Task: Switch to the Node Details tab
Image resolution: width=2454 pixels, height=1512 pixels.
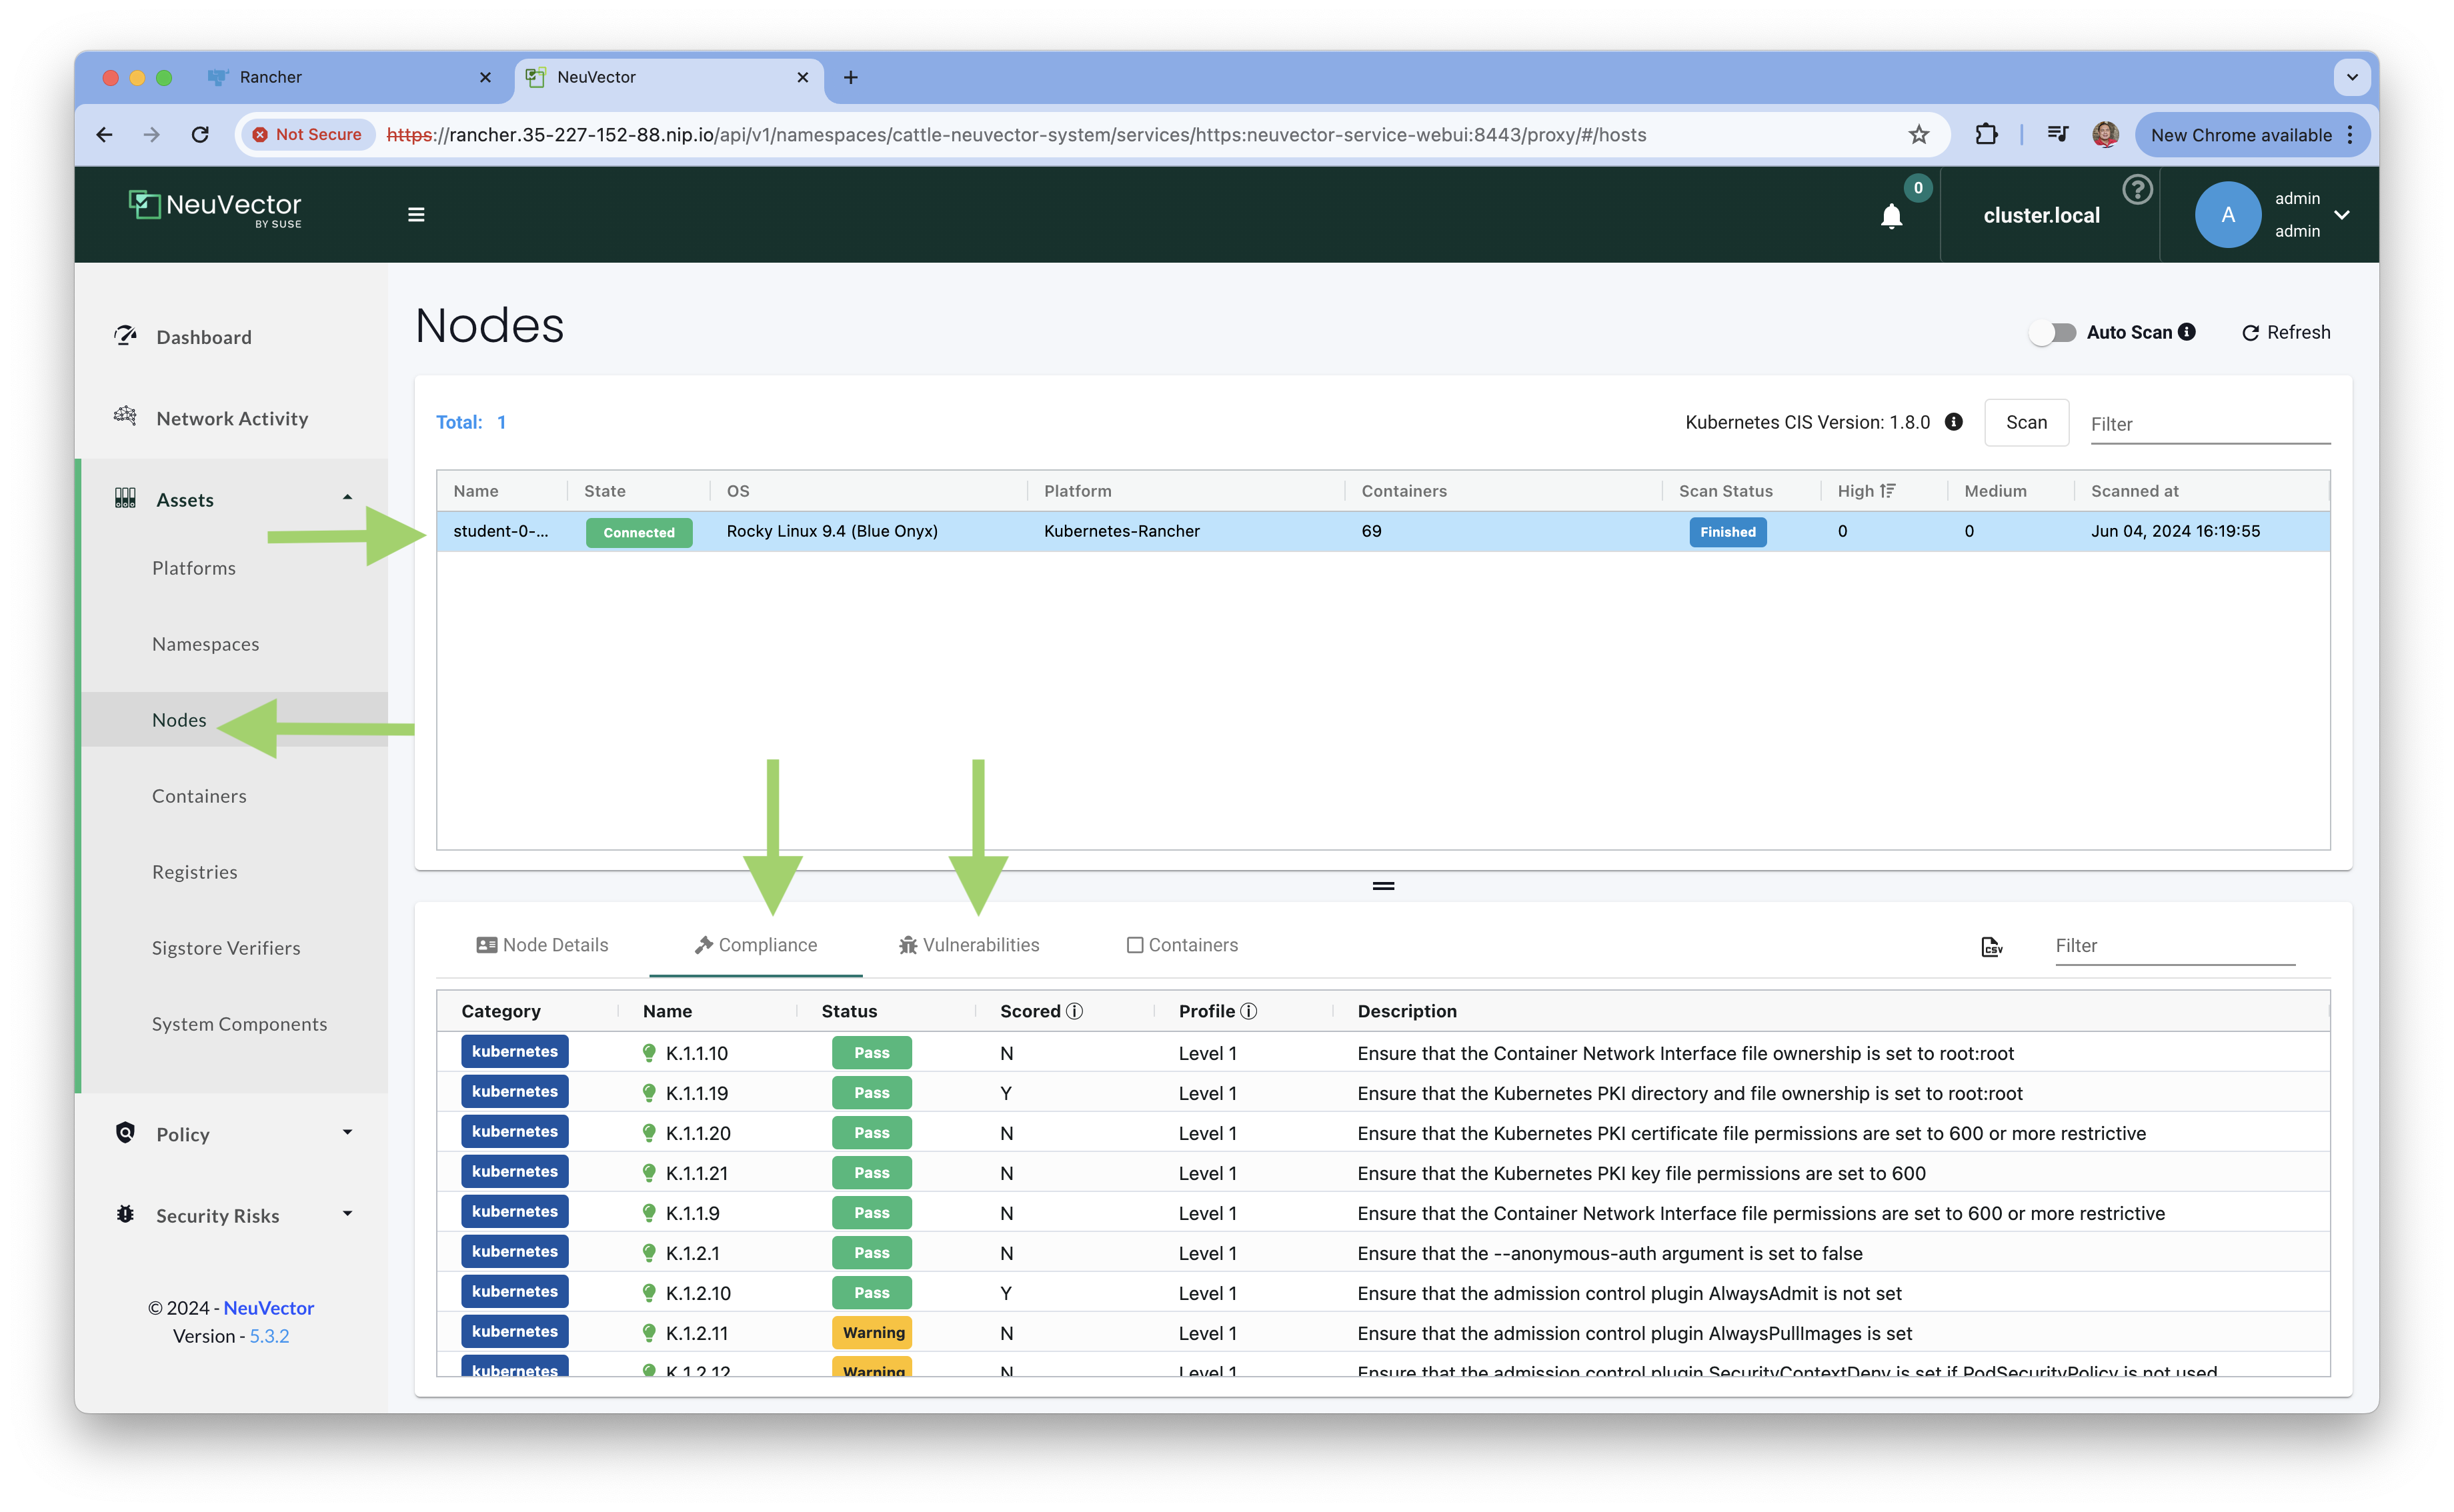Action: pos(542,945)
